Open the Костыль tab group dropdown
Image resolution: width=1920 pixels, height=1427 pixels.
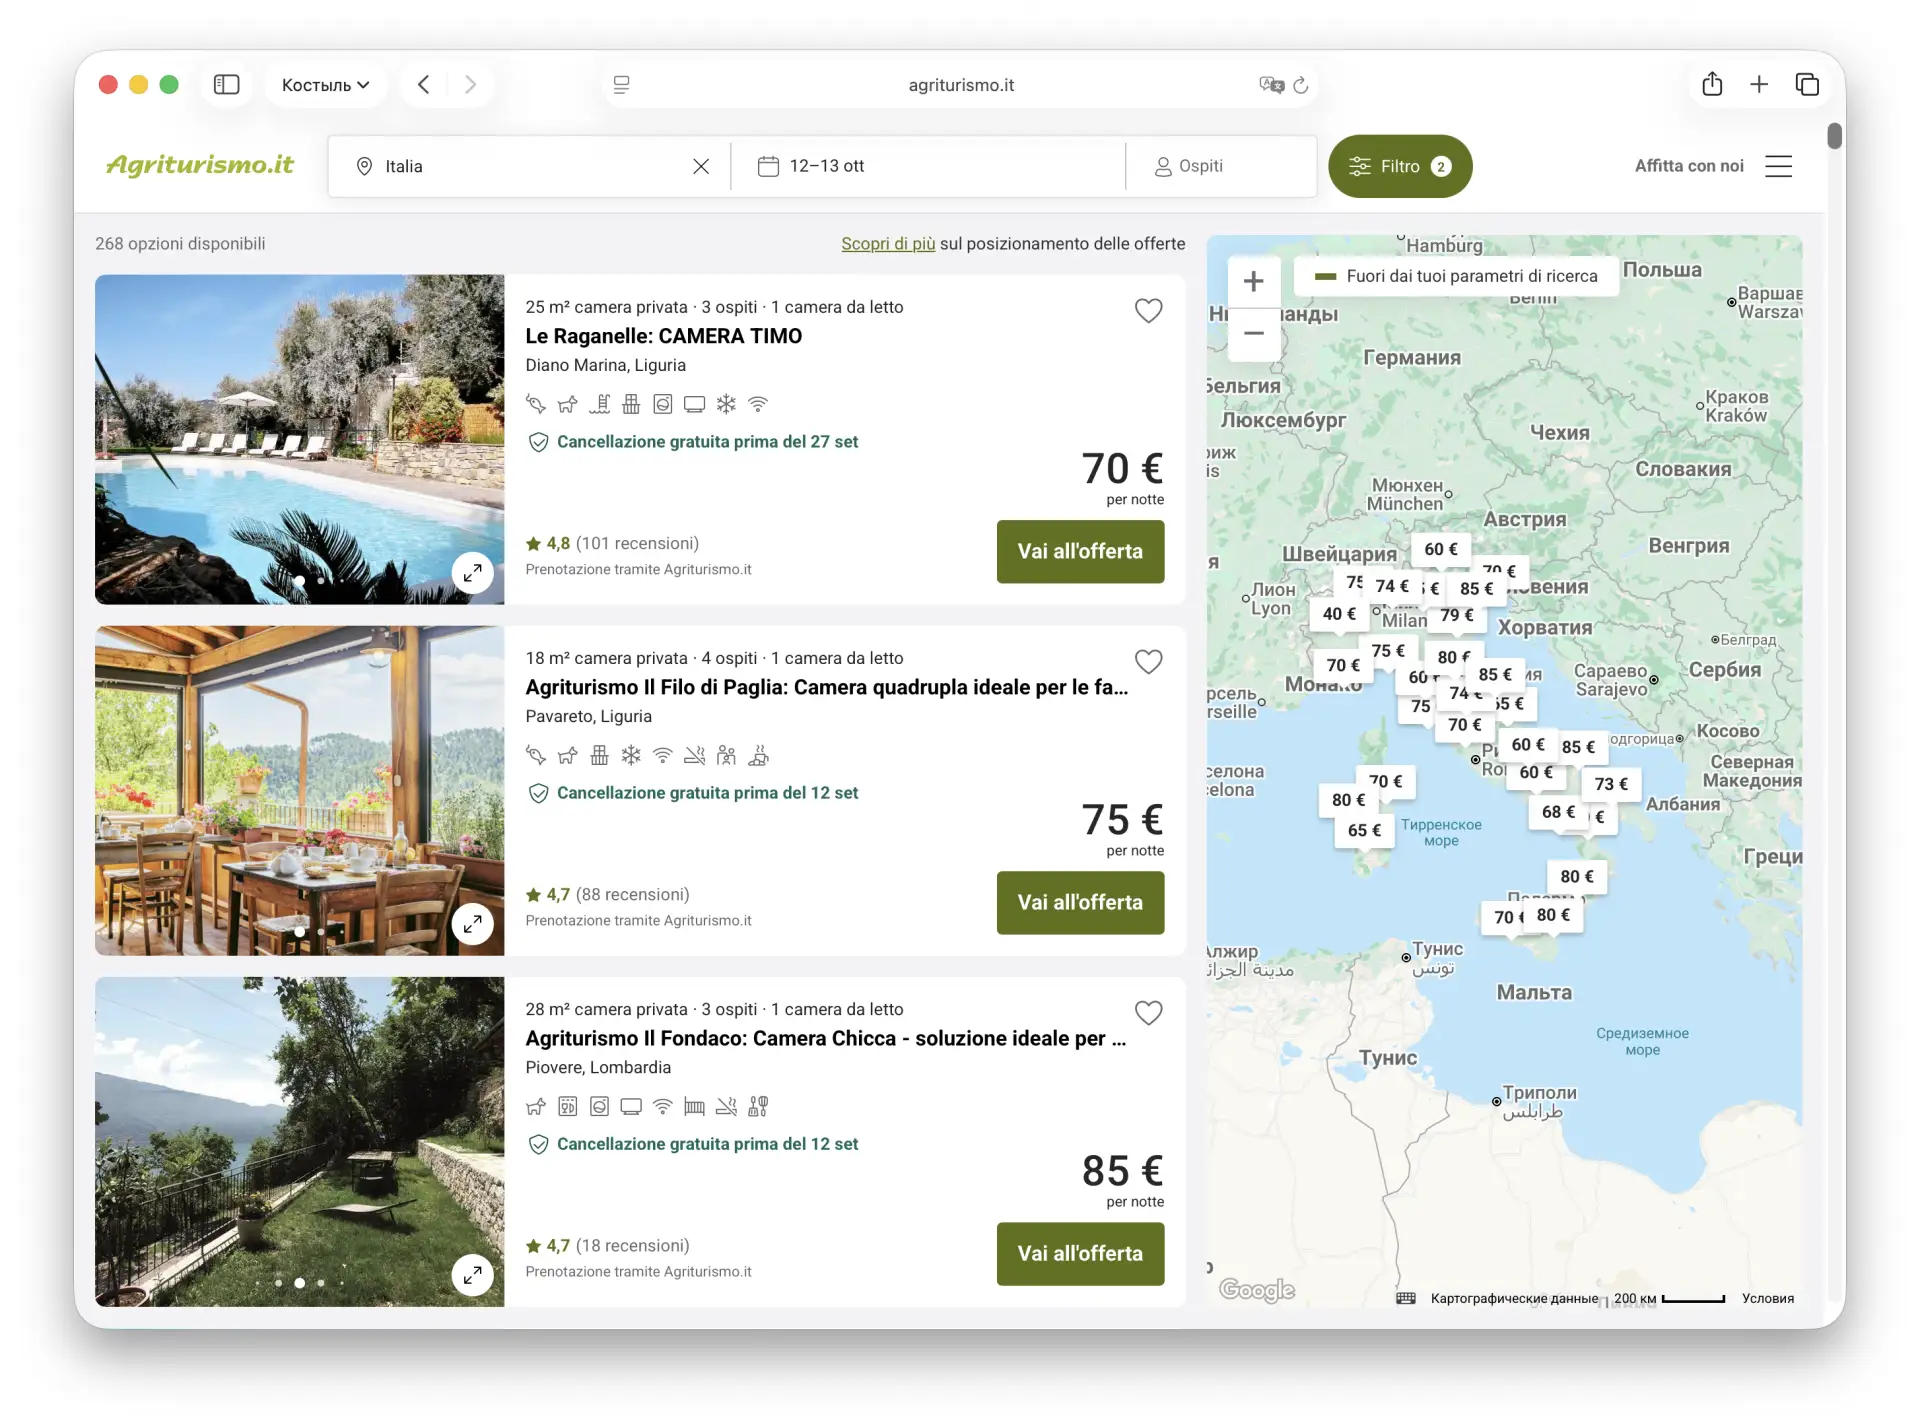pos(325,85)
